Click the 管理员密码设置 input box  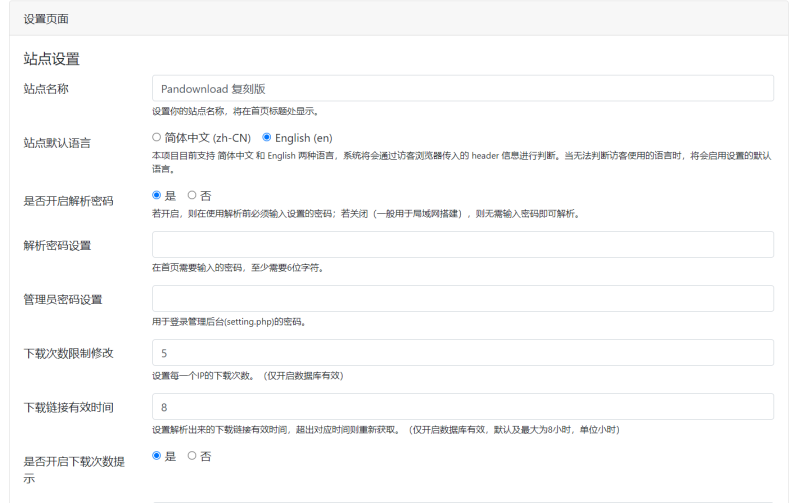pyautogui.click(x=462, y=299)
